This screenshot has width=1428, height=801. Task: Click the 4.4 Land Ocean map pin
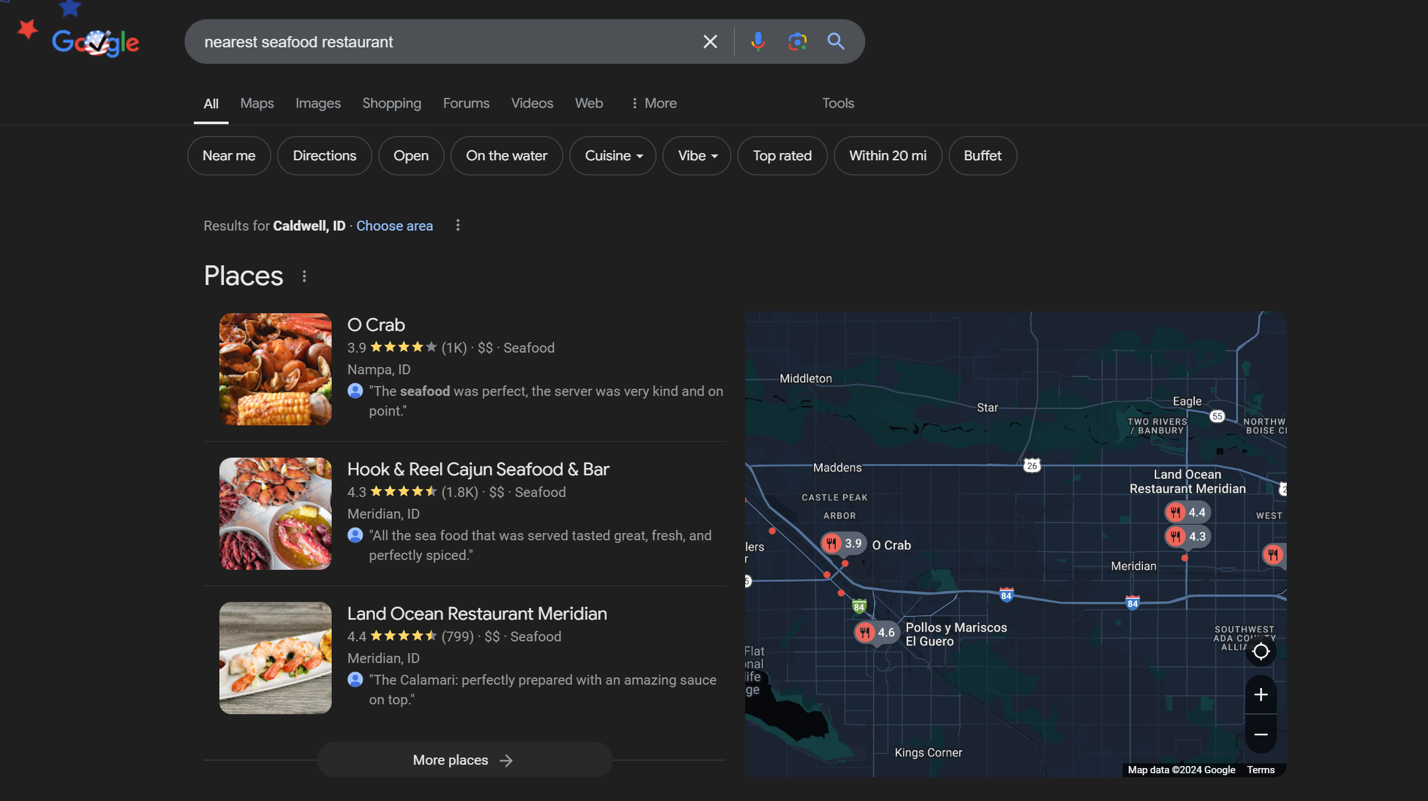pos(1188,512)
